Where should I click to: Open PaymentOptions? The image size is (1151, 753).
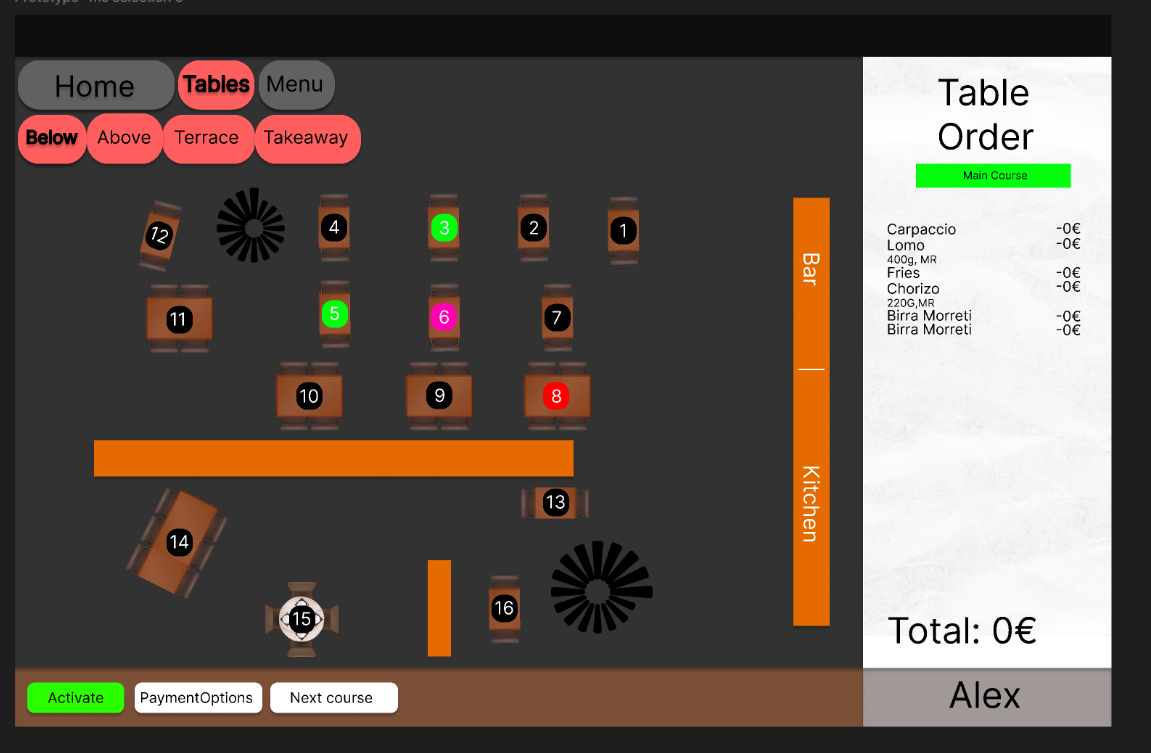point(197,698)
